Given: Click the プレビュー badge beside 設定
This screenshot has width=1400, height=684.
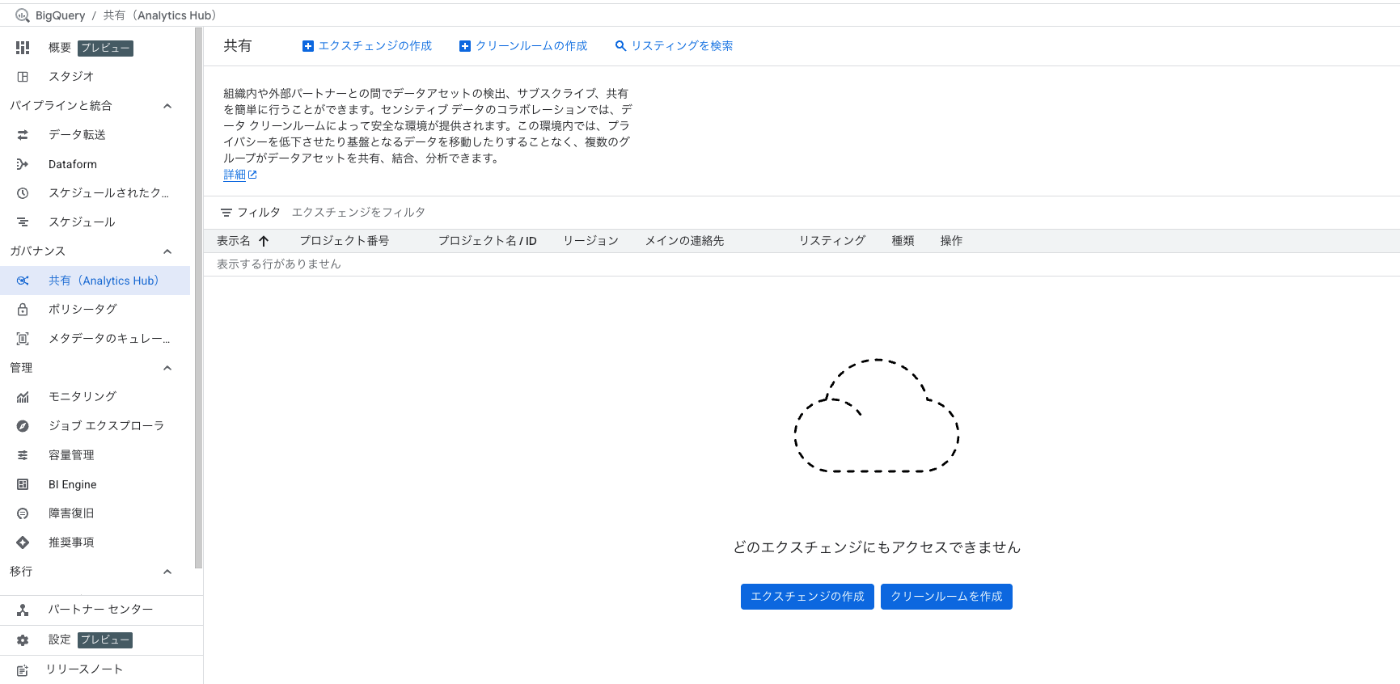Looking at the screenshot, I should click(105, 640).
